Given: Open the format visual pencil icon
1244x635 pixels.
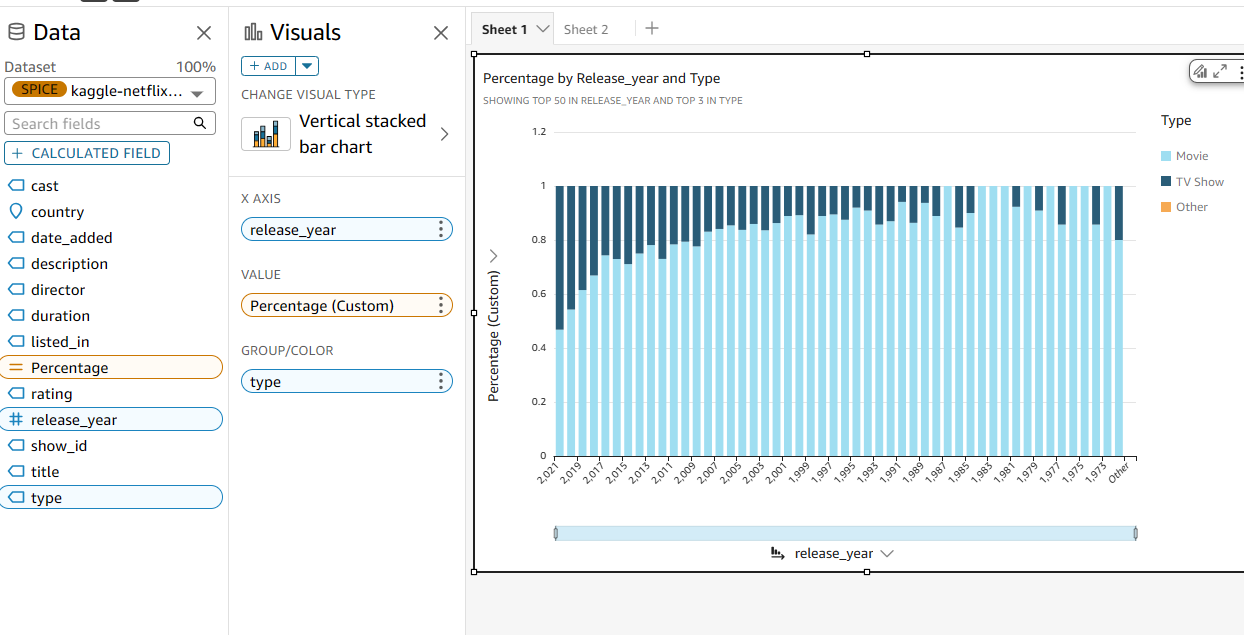Looking at the screenshot, I should 1200,72.
